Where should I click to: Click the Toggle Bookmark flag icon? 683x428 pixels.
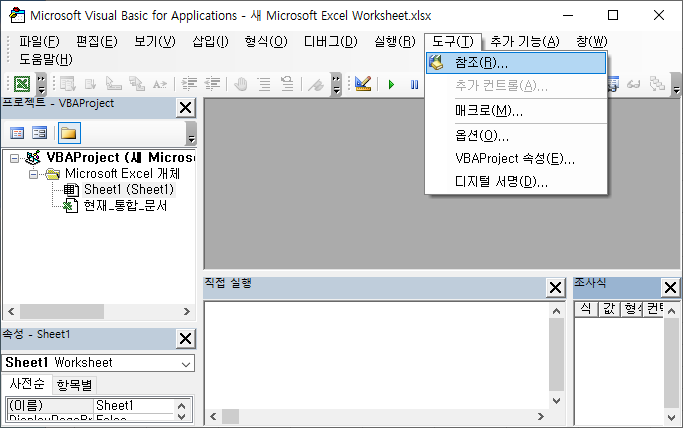click(x=316, y=84)
